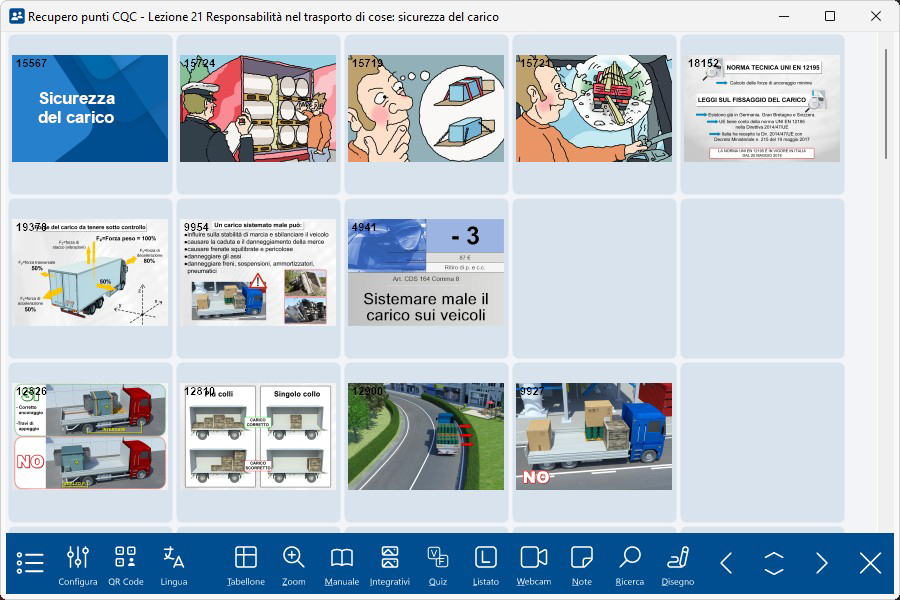Activate the Disegno drawing tool

point(678,566)
